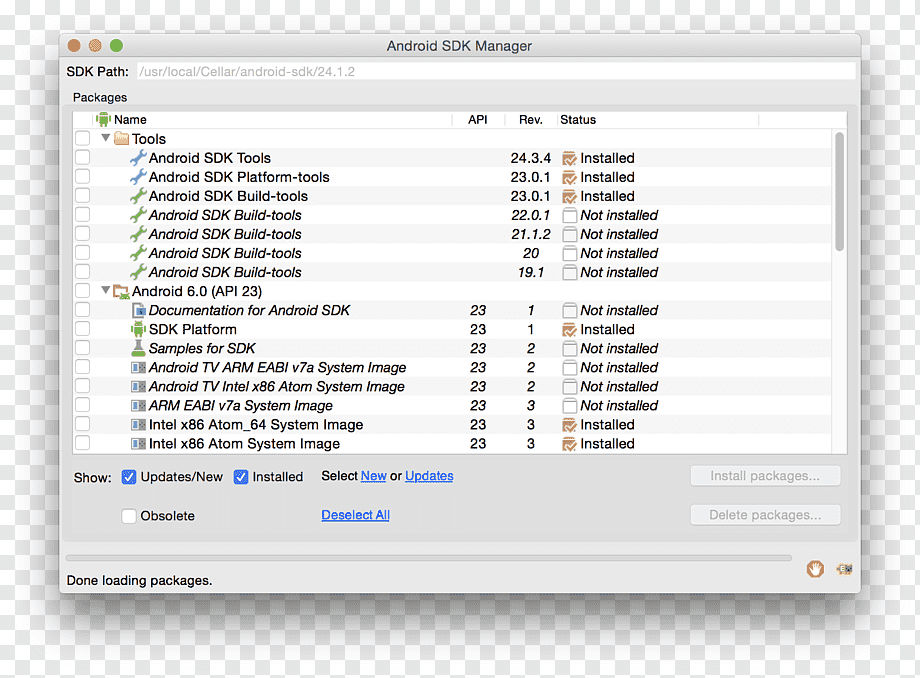Click the Tools folder icon
The height and width of the screenshot is (678, 920).
pyautogui.click(x=121, y=138)
